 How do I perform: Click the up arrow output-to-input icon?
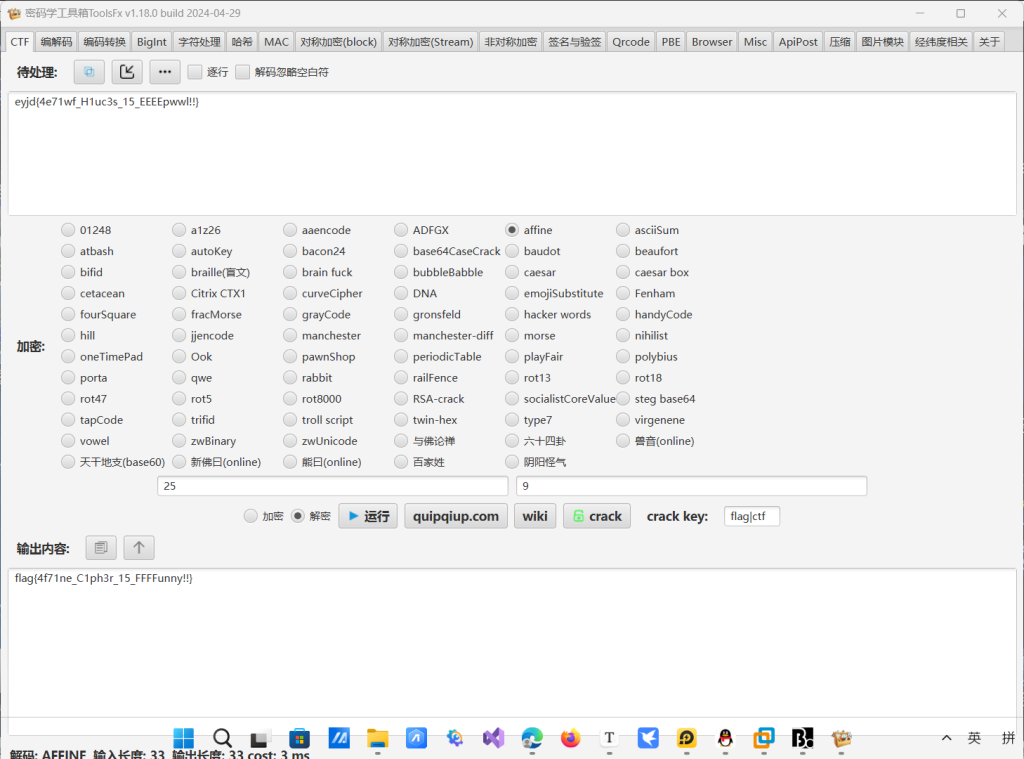pos(139,547)
